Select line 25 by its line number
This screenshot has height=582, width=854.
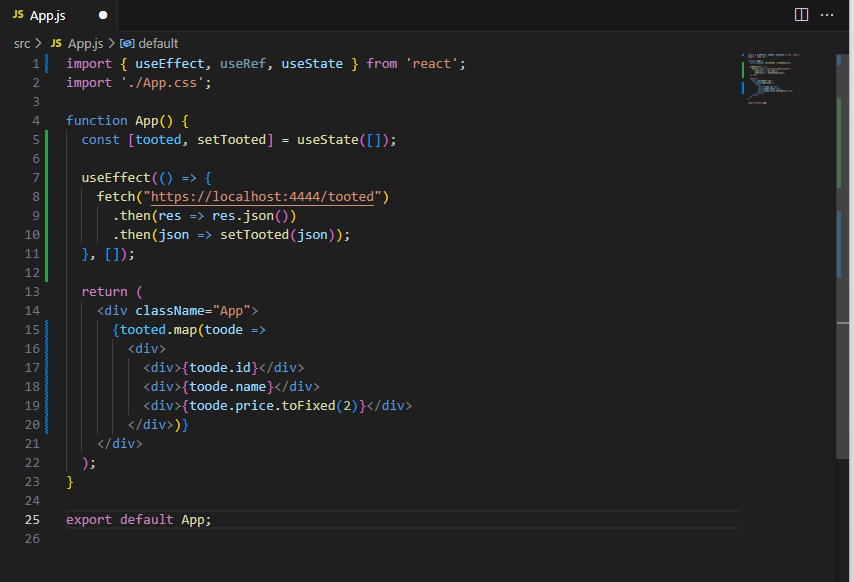tap(32, 520)
